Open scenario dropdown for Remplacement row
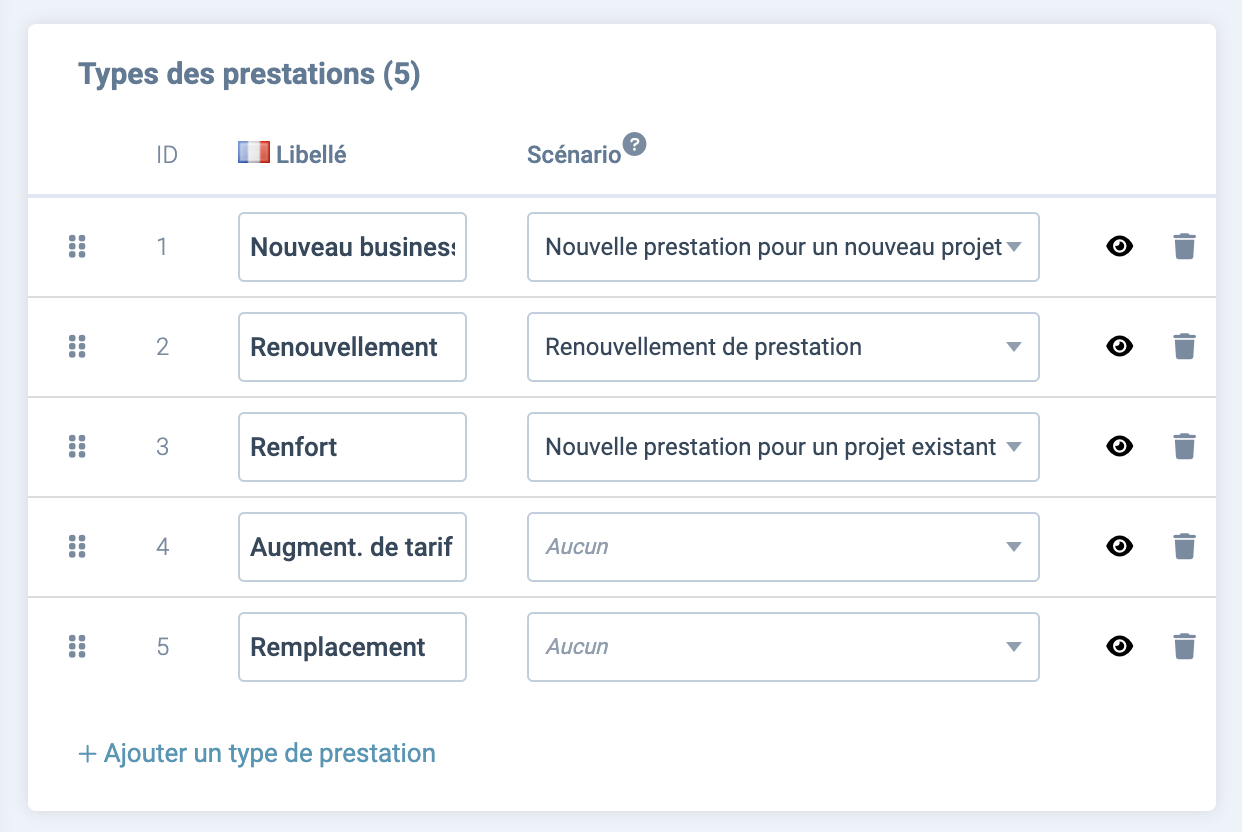1242x832 pixels. point(783,647)
